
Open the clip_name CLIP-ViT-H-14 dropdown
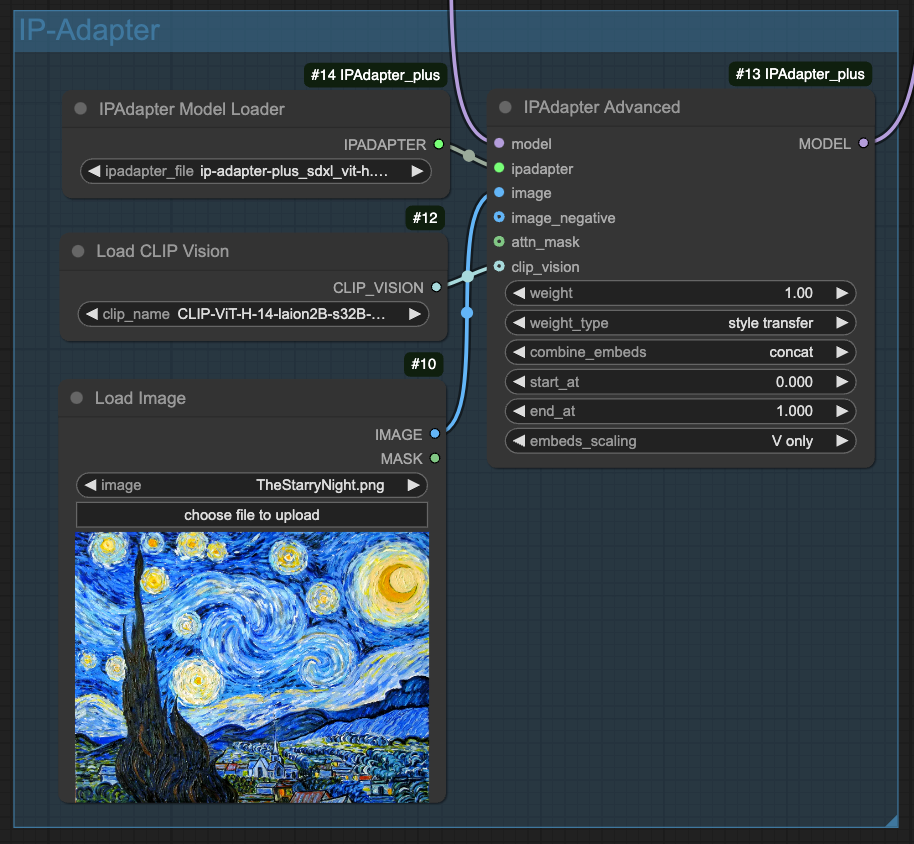(253, 314)
